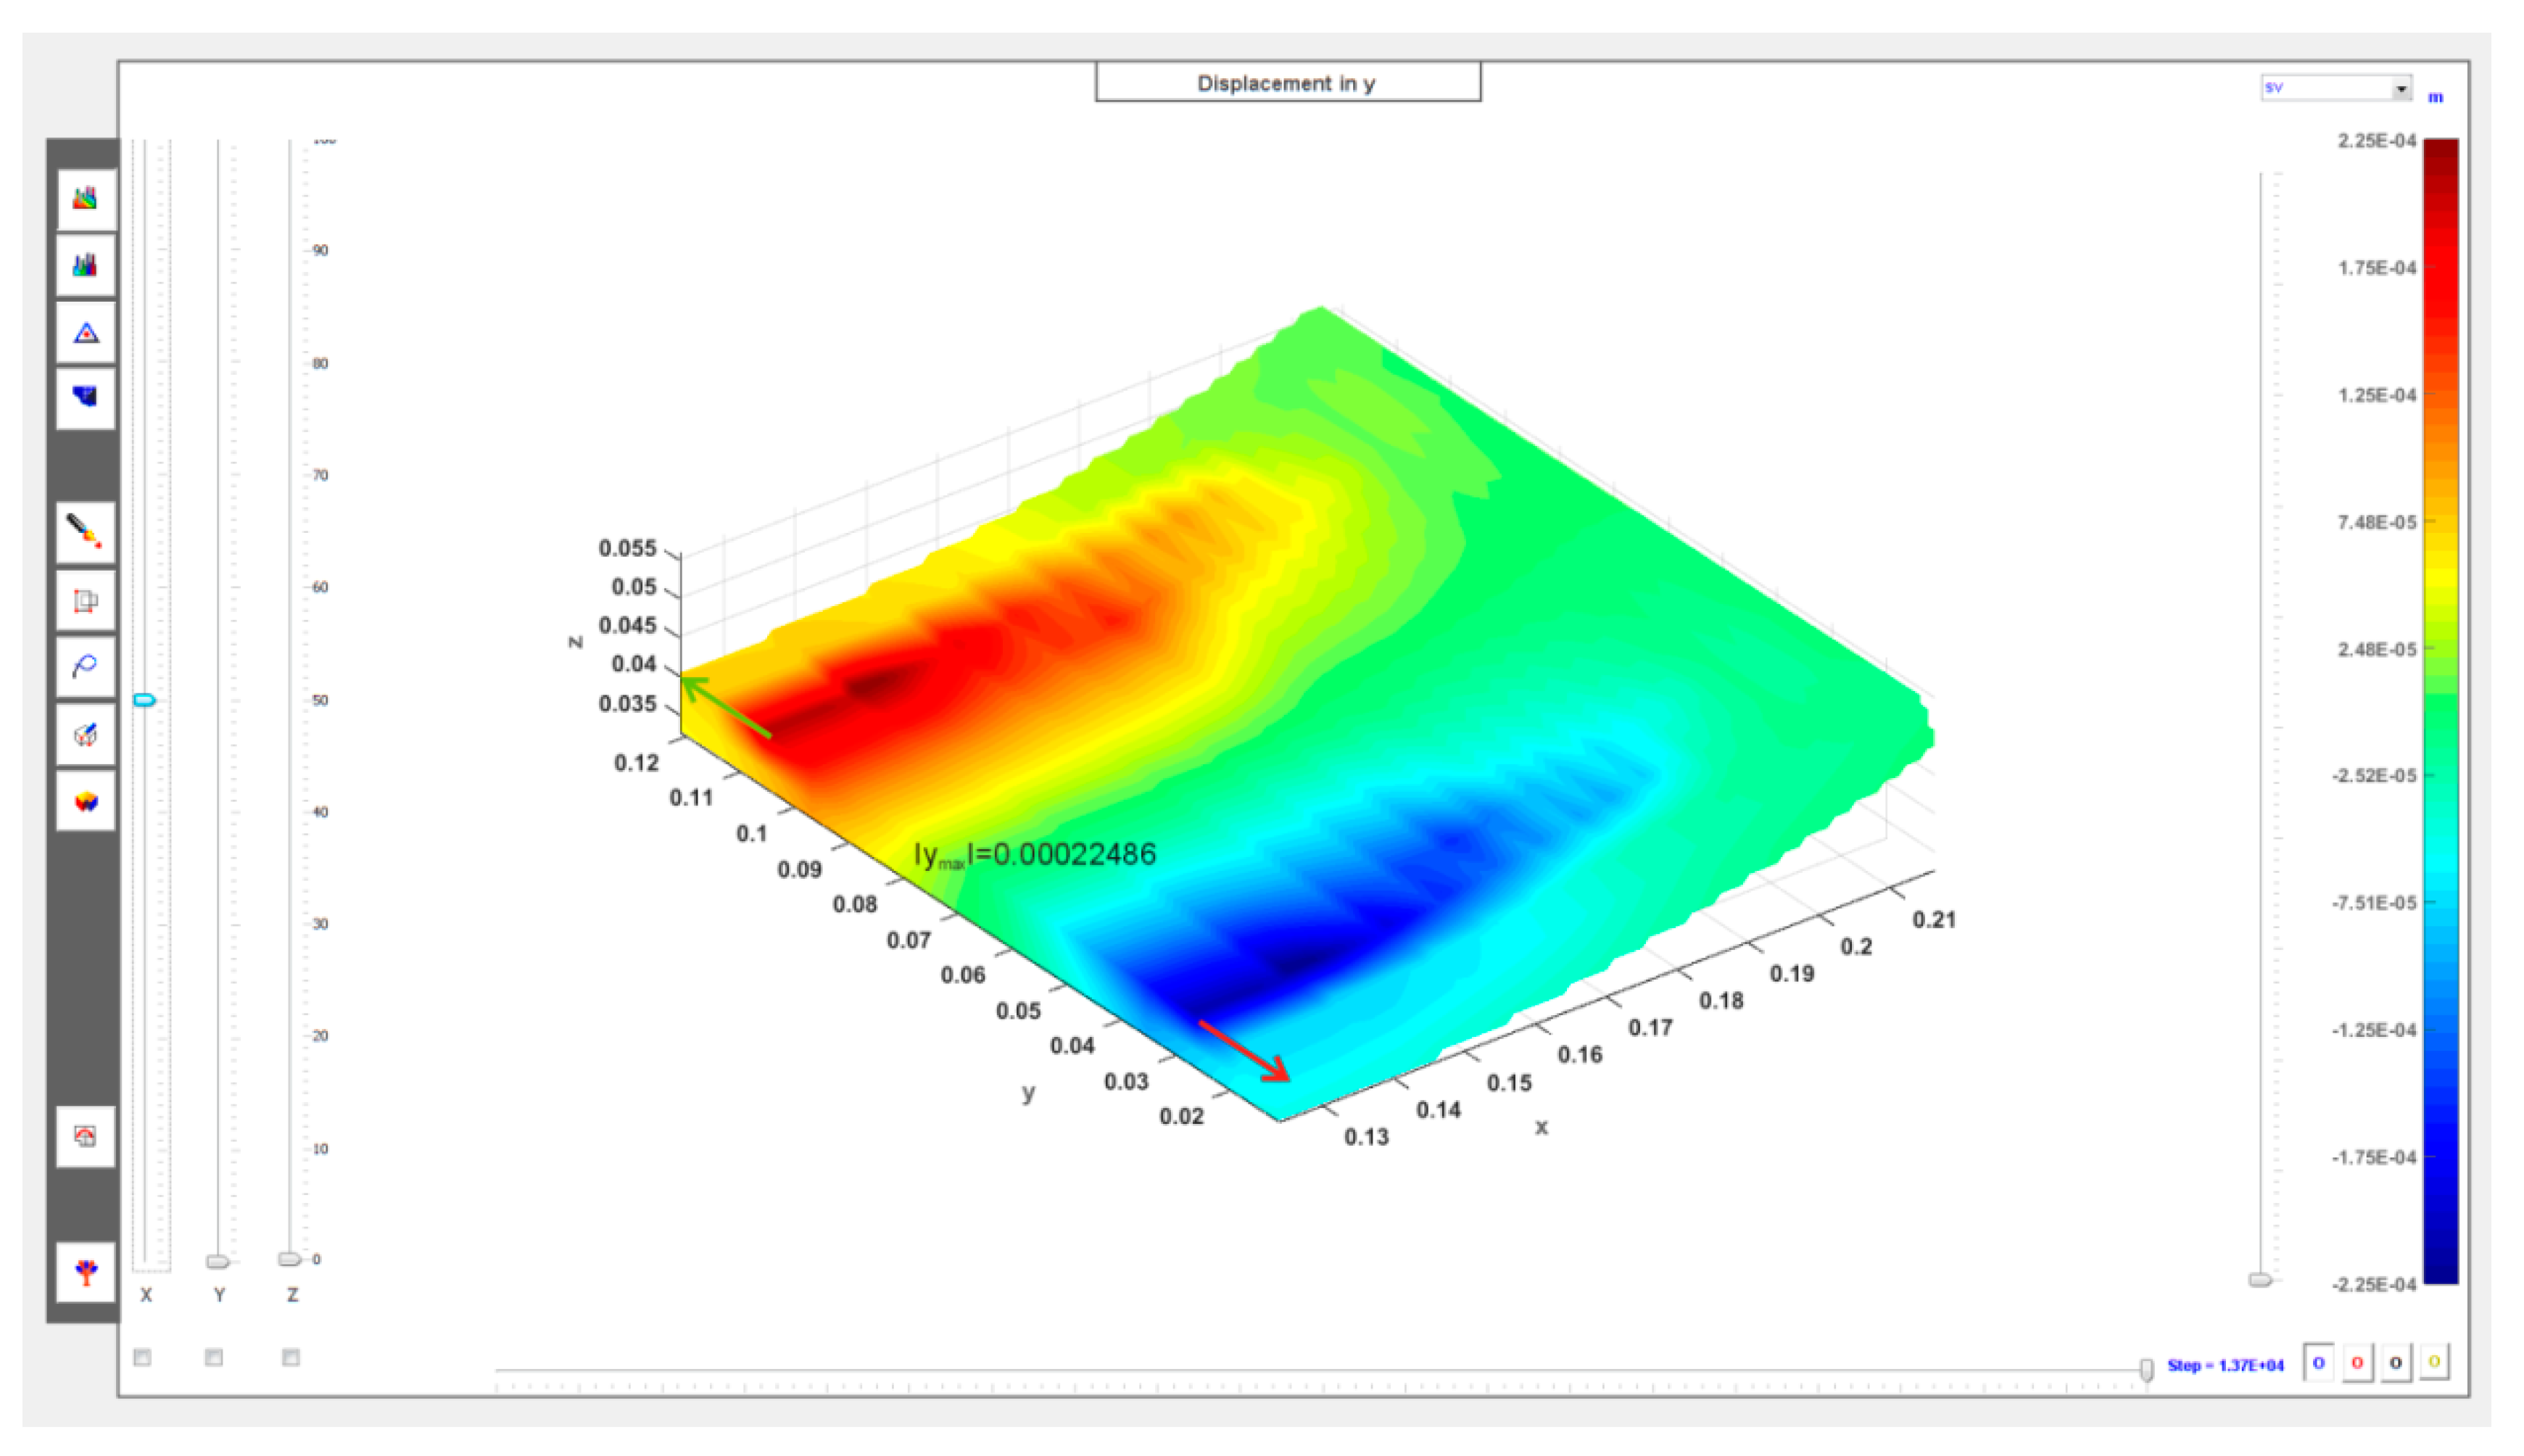
Task: Click the blue solid geometry icon
Action: click(x=85, y=398)
